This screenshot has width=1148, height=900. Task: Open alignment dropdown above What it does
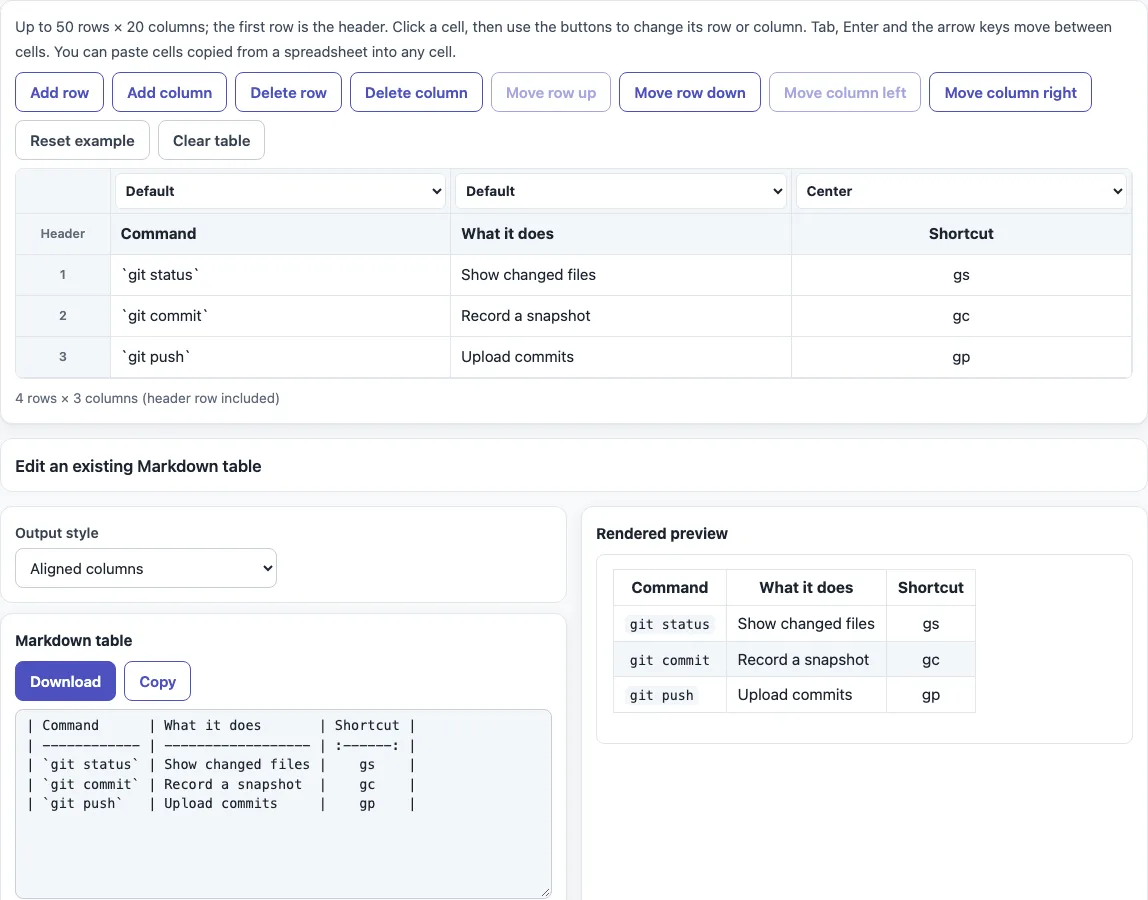point(621,191)
